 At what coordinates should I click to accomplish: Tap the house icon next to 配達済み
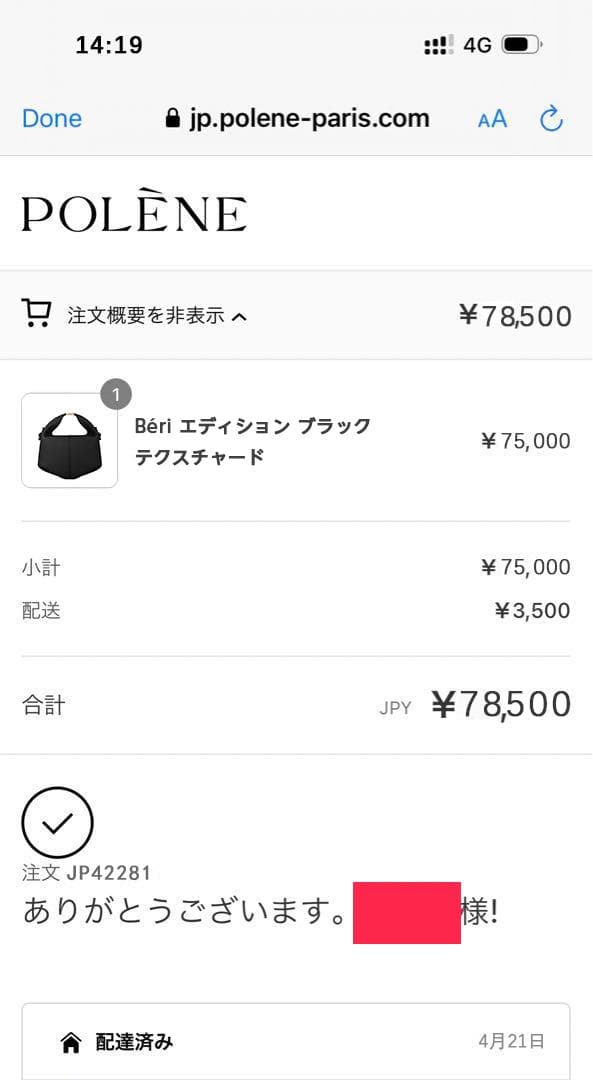(x=69, y=1042)
